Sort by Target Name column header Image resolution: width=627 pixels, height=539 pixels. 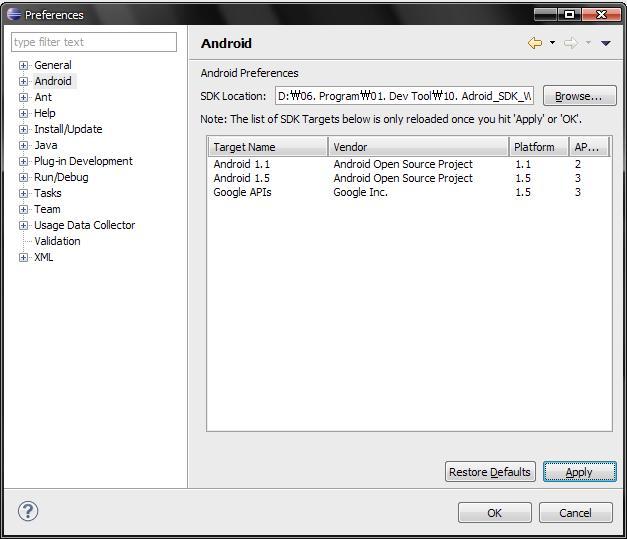tap(268, 147)
